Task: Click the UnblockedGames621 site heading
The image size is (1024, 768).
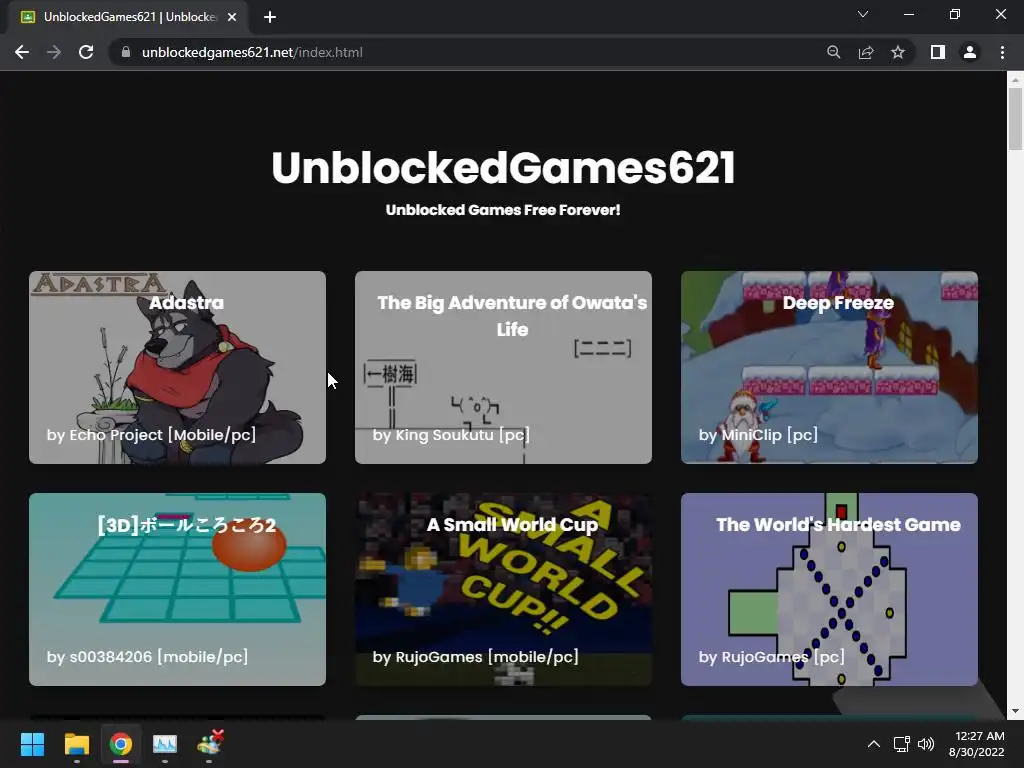Action: (x=503, y=168)
